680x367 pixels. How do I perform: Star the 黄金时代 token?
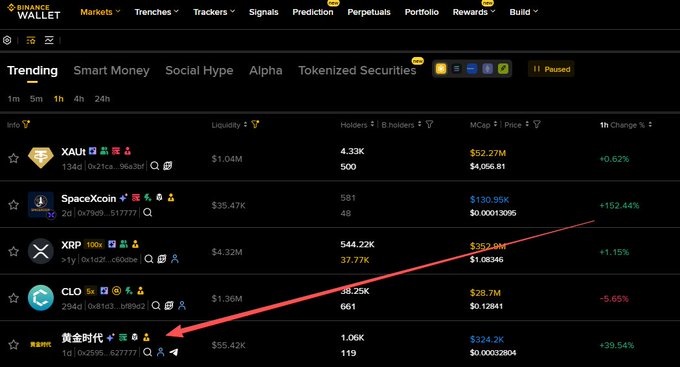[13, 344]
